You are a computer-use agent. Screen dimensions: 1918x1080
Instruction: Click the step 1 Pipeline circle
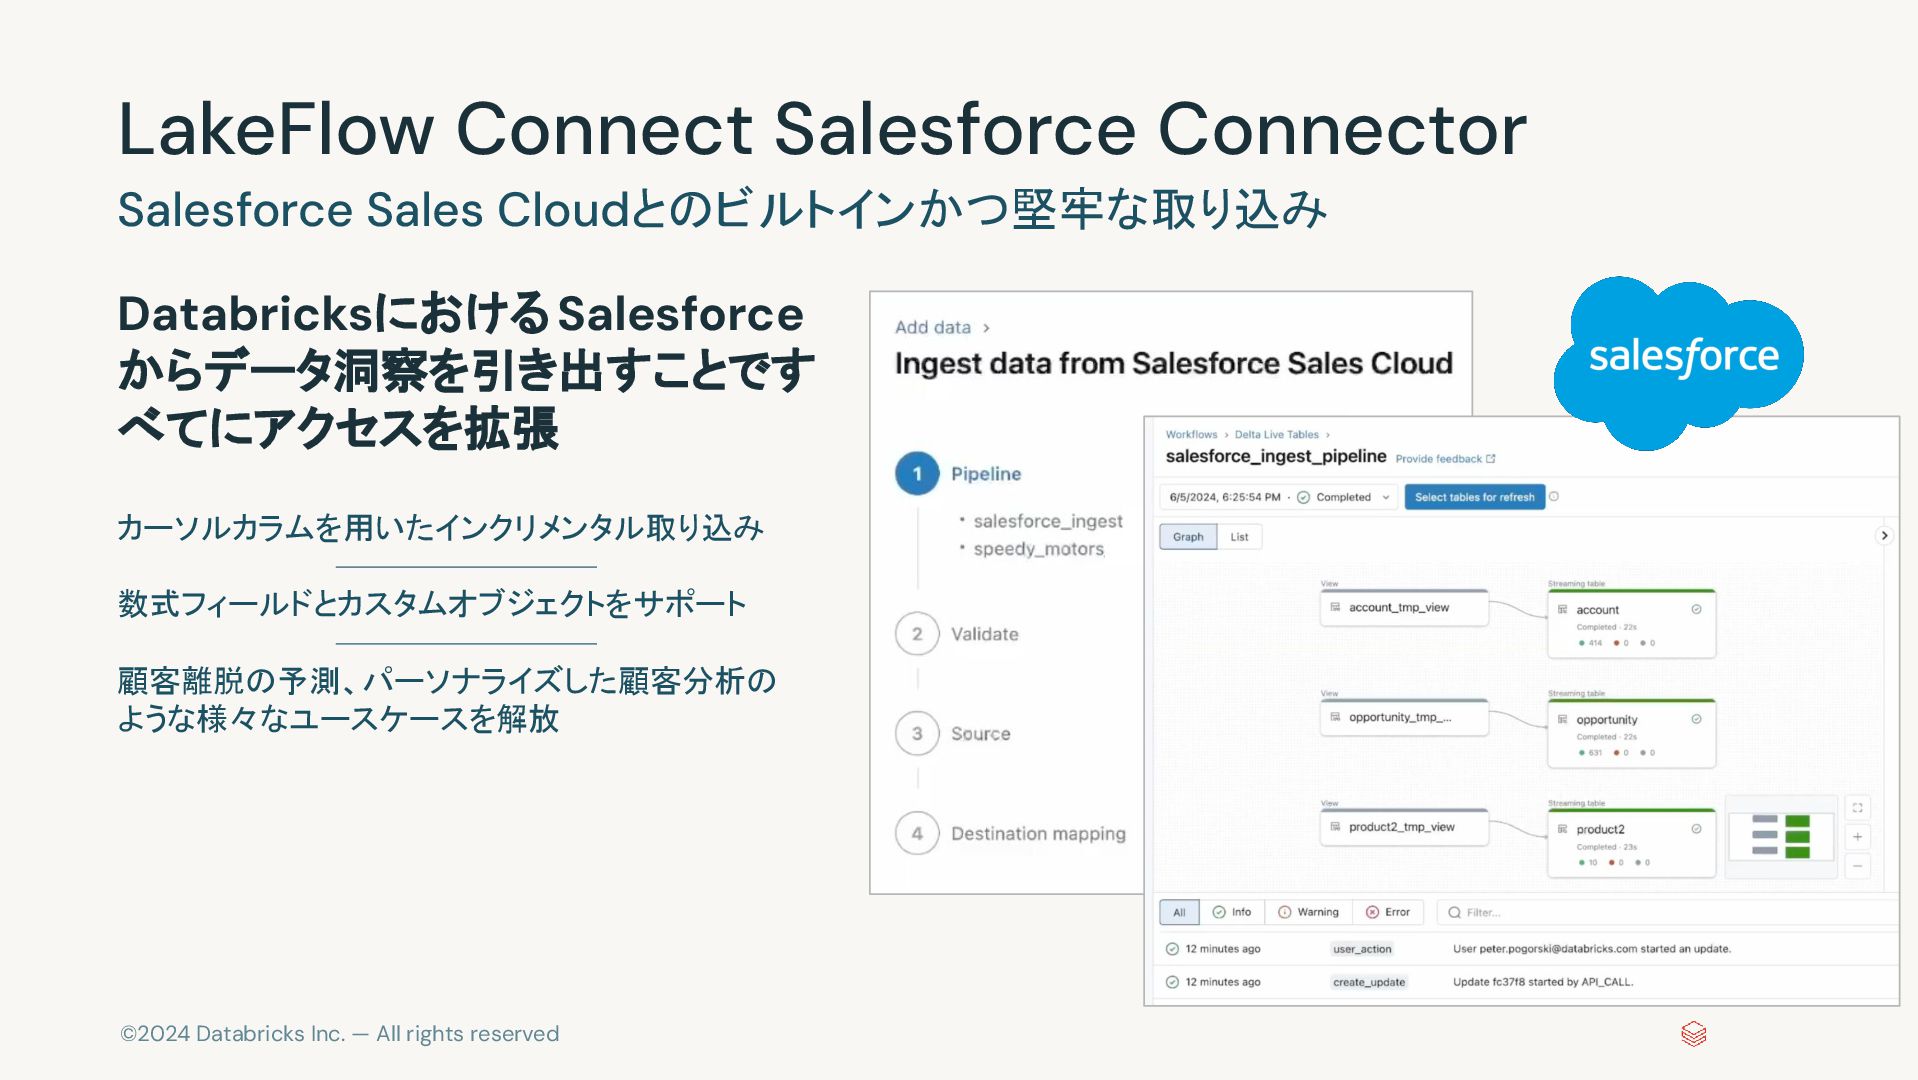[917, 474]
